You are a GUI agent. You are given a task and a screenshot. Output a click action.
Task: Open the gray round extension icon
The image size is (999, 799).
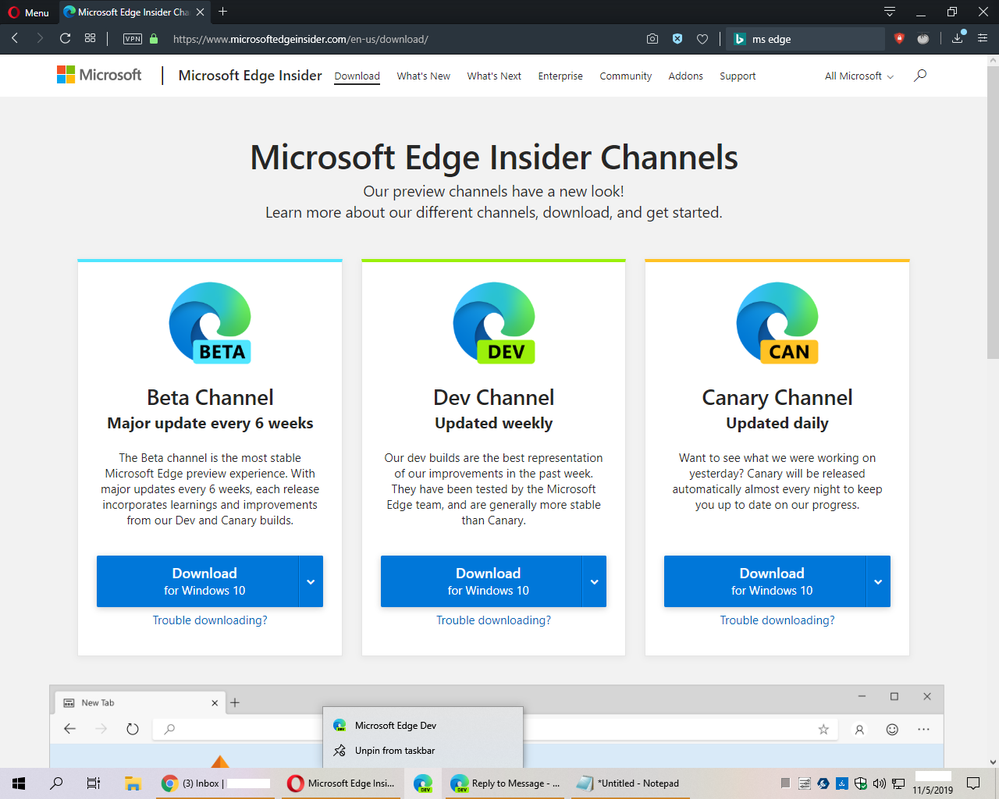[923, 39]
